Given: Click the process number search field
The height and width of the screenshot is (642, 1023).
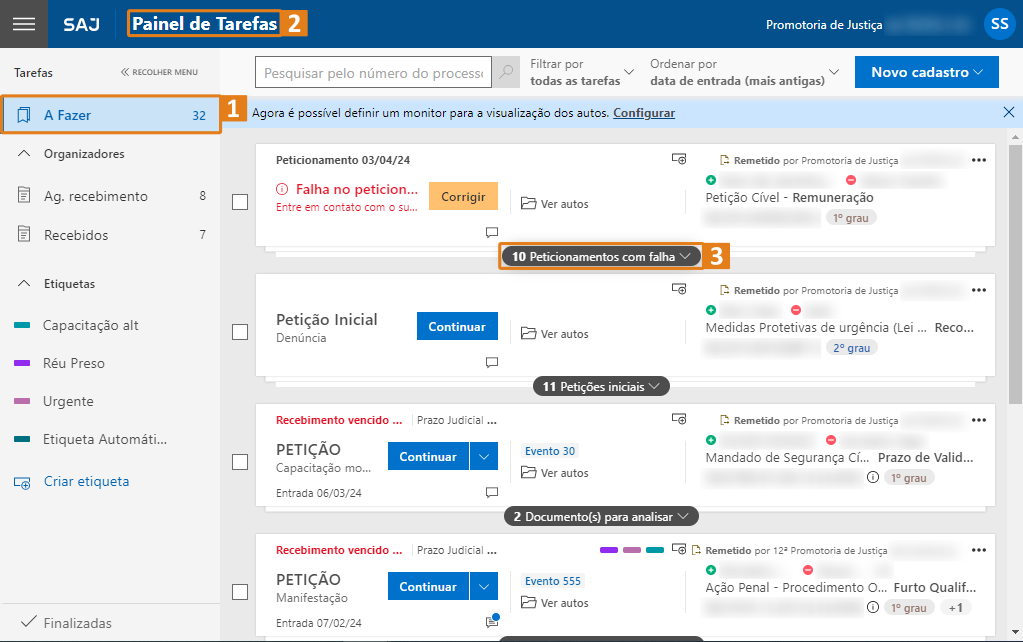Looking at the screenshot, I should 372,72.
